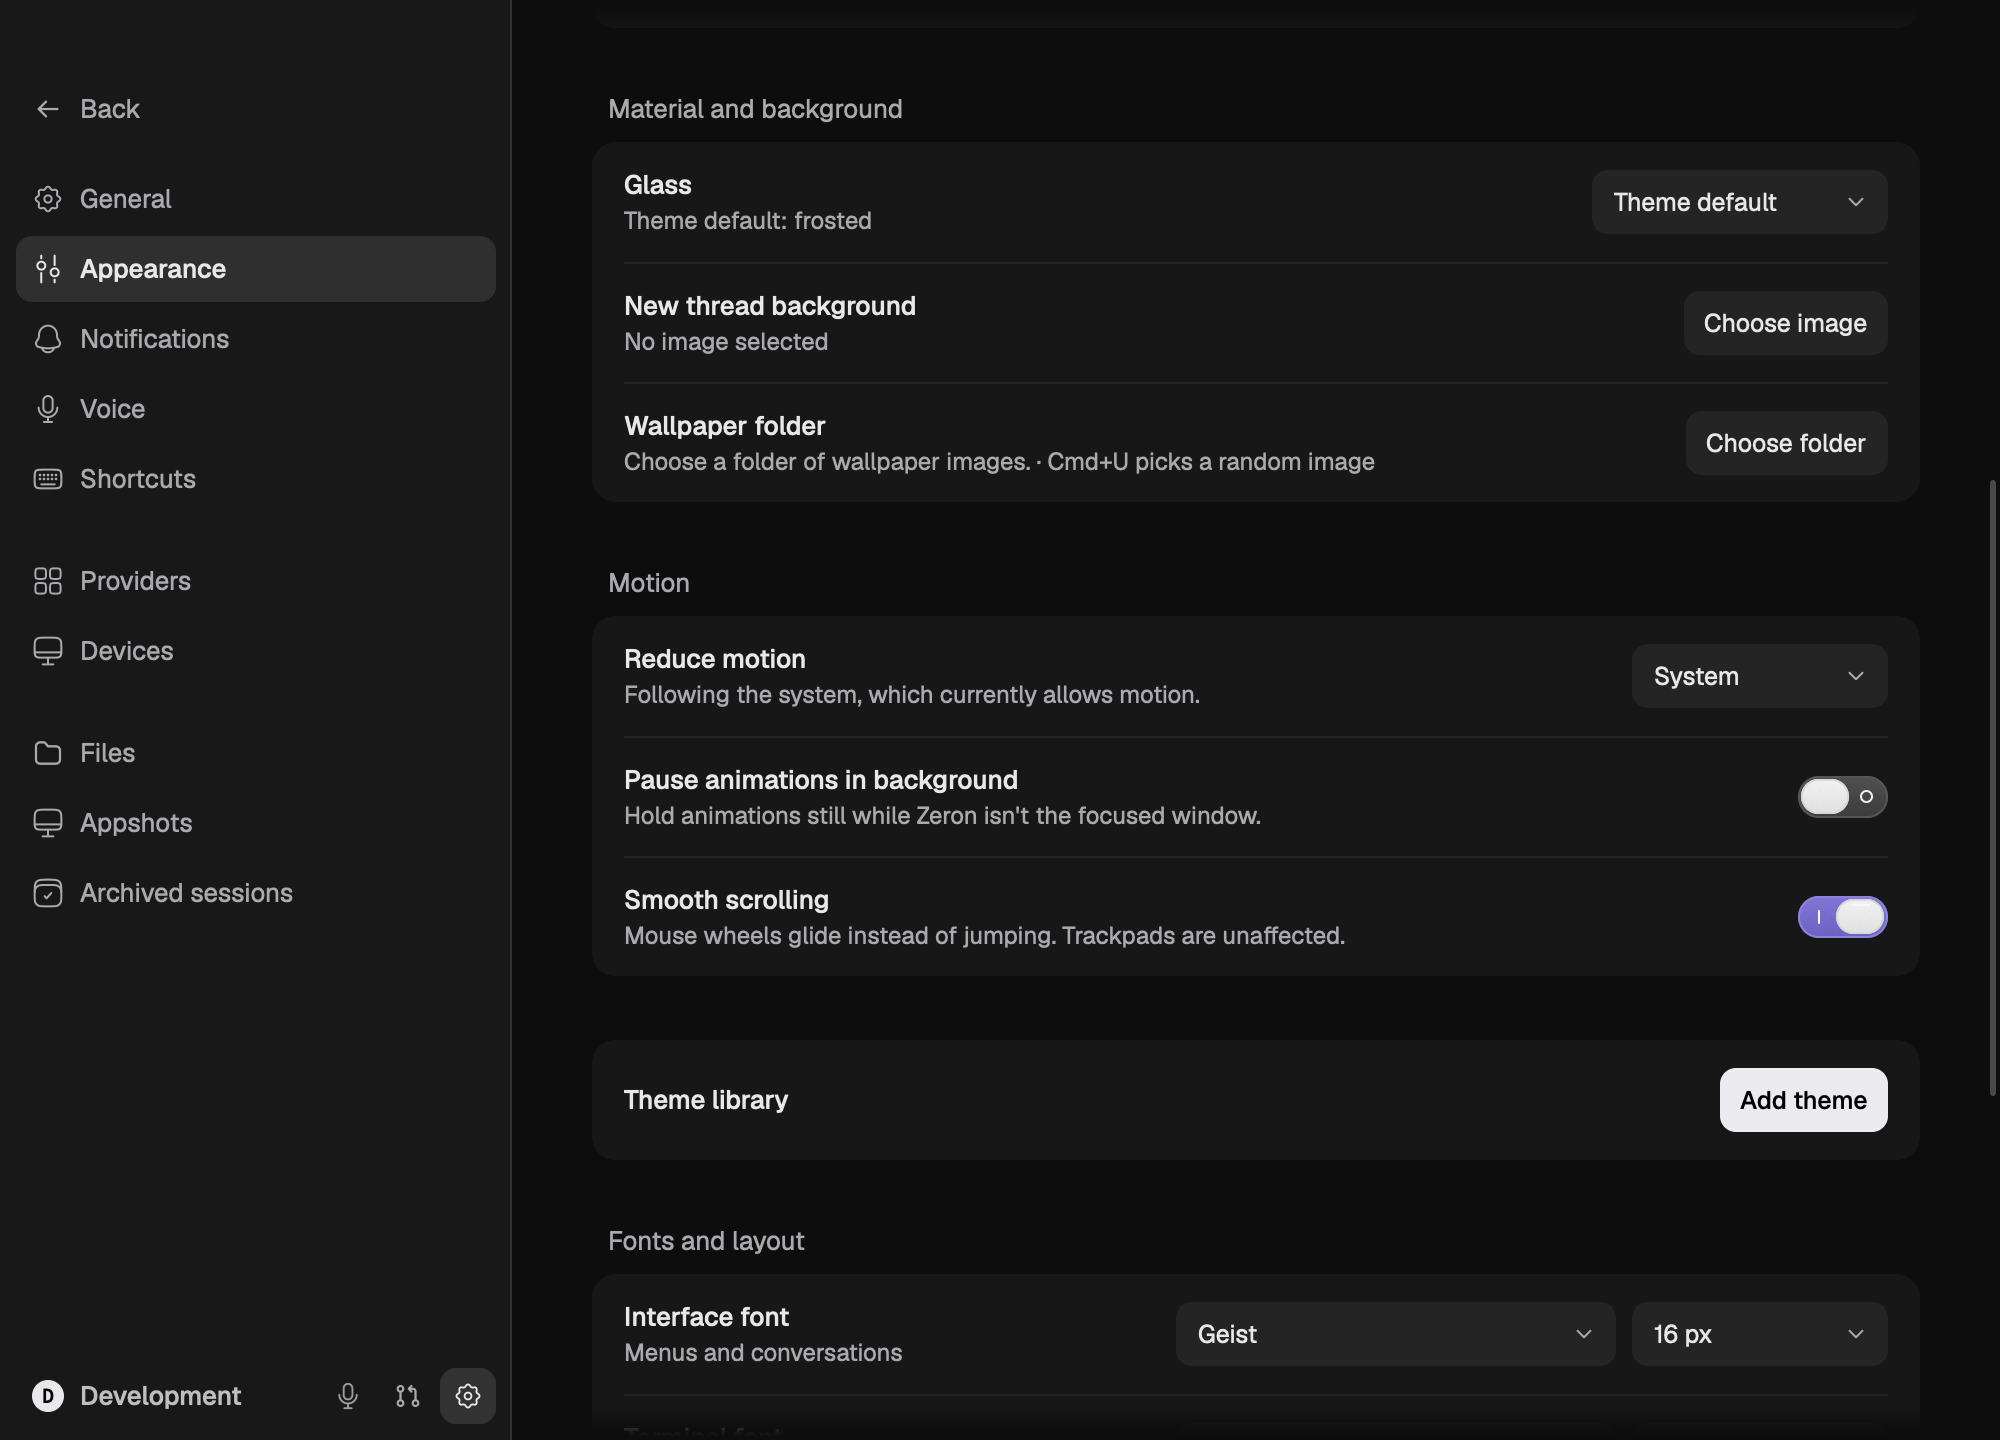The width and height of the screenshot is (2000, 1440).
Task: Click Choose folder button
Action: (1786, 443)
